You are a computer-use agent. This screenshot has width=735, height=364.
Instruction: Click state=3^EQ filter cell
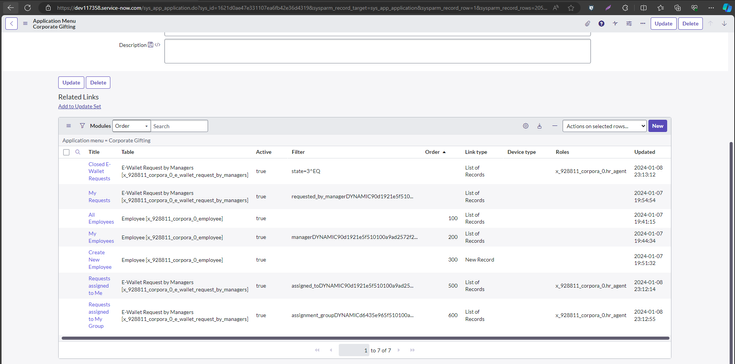point(306,171)
